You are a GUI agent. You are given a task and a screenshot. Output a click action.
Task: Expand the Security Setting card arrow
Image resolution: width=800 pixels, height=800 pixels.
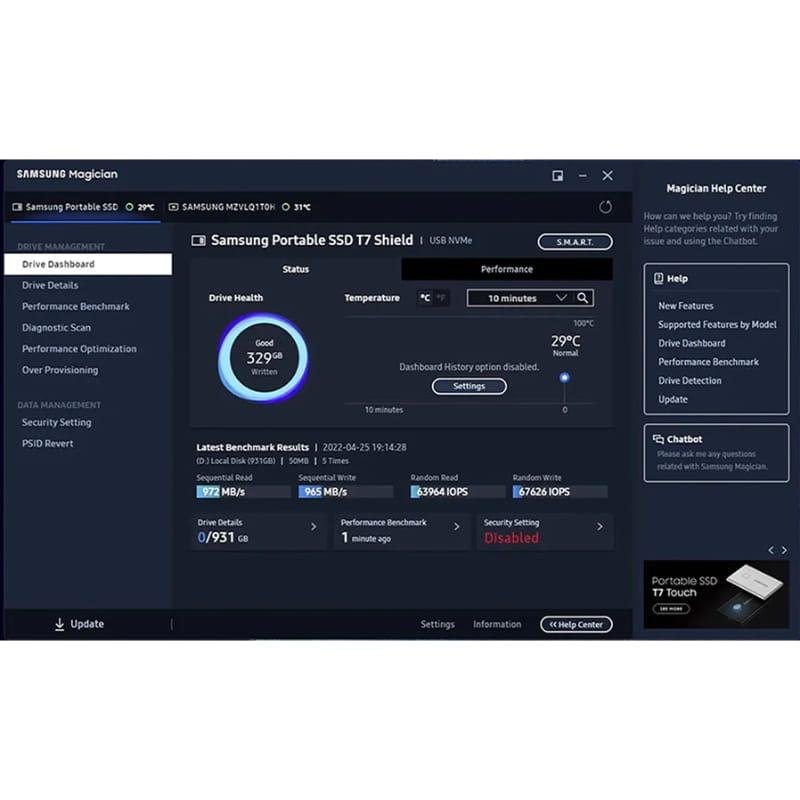pyautogui.click(x=599, y=527)
